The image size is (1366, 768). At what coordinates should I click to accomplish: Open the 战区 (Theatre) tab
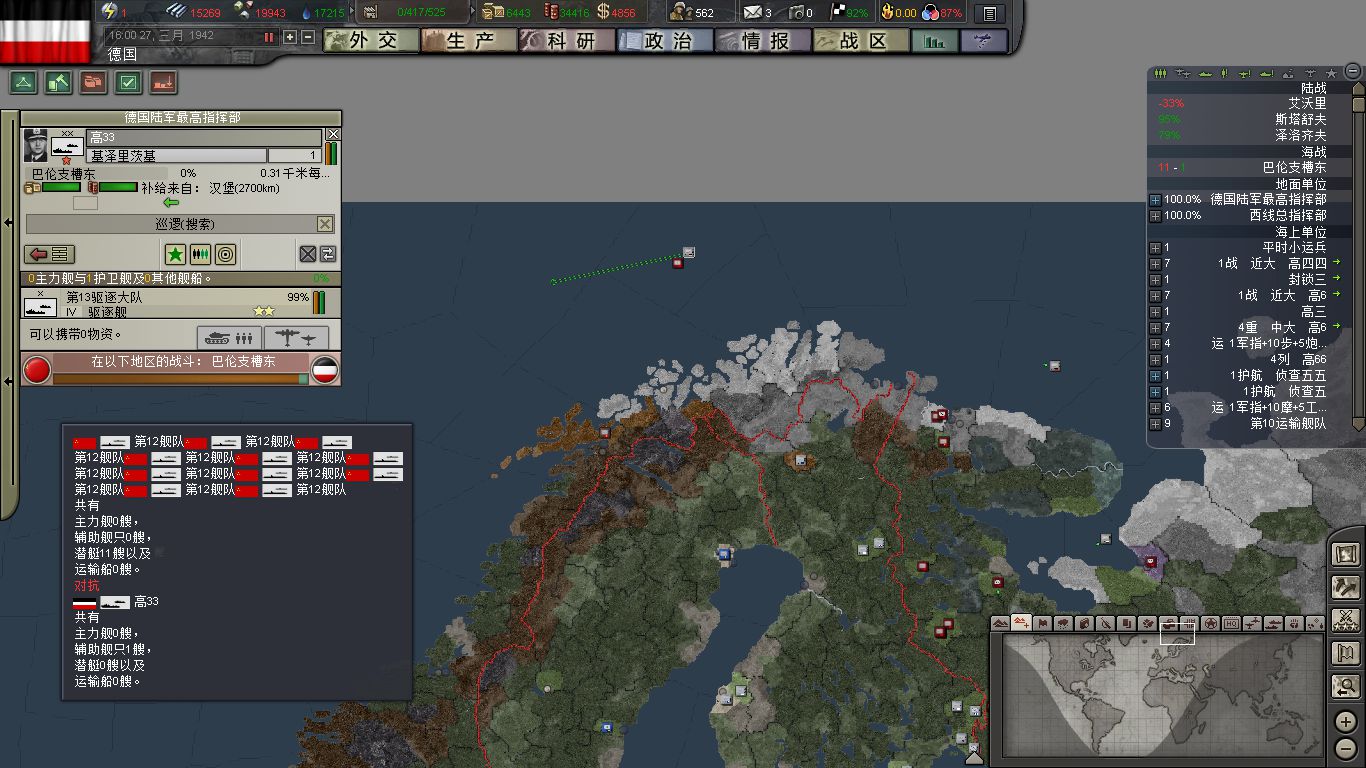[x=861, y=40]
